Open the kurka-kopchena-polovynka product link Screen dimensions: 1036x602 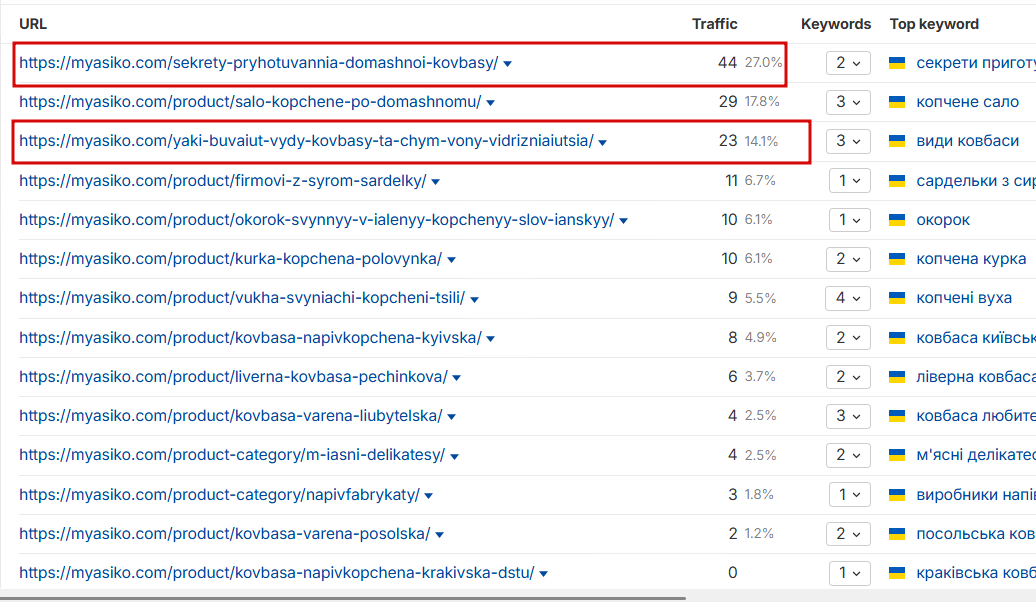(231, 258)
